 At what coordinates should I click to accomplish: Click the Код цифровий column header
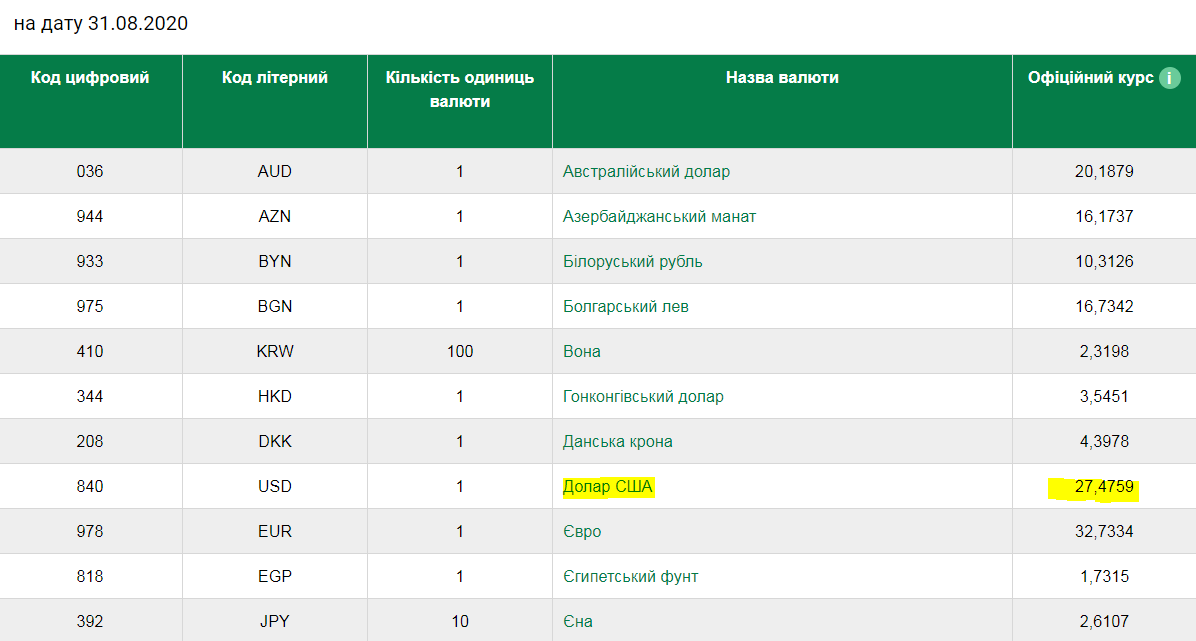[x=90, y=78]
